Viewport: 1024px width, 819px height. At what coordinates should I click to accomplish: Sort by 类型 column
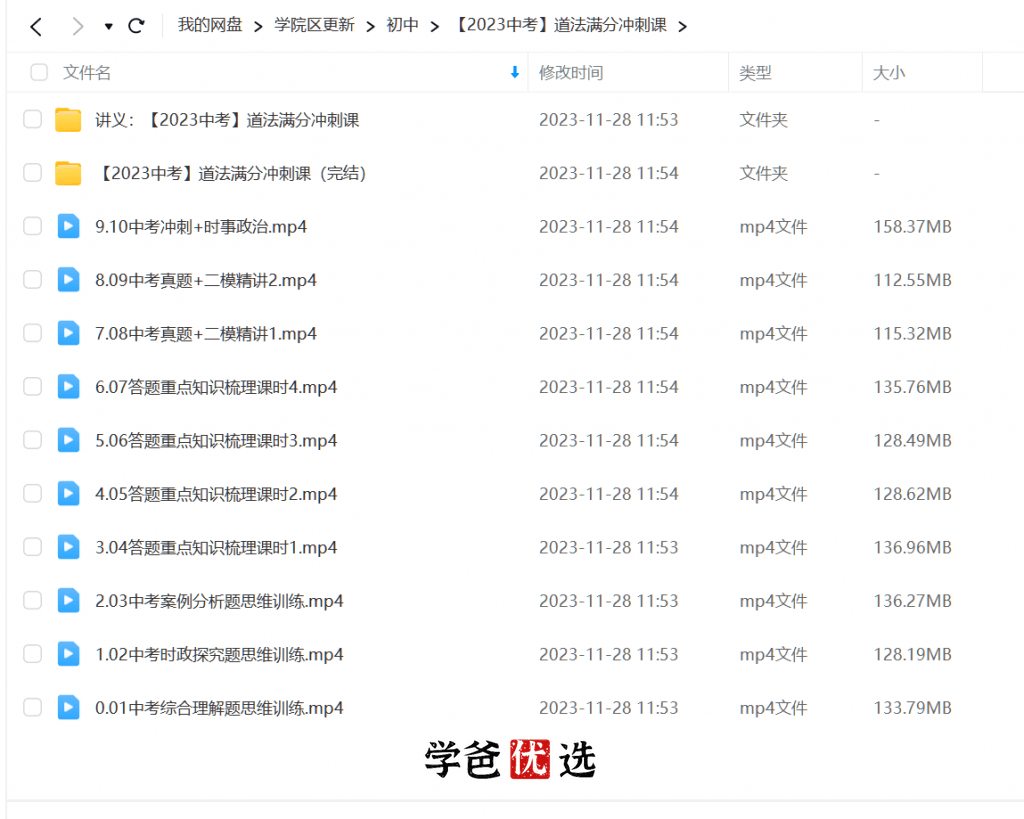pyautogui.click(x=755, y=72)
